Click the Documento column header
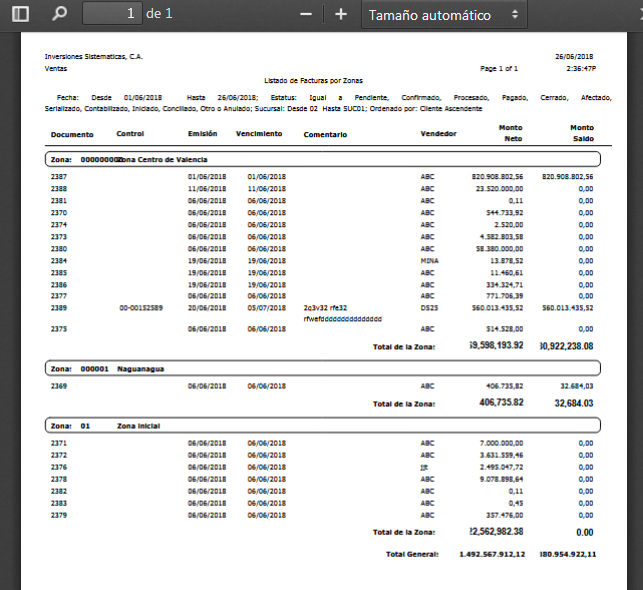 (72, 133)
